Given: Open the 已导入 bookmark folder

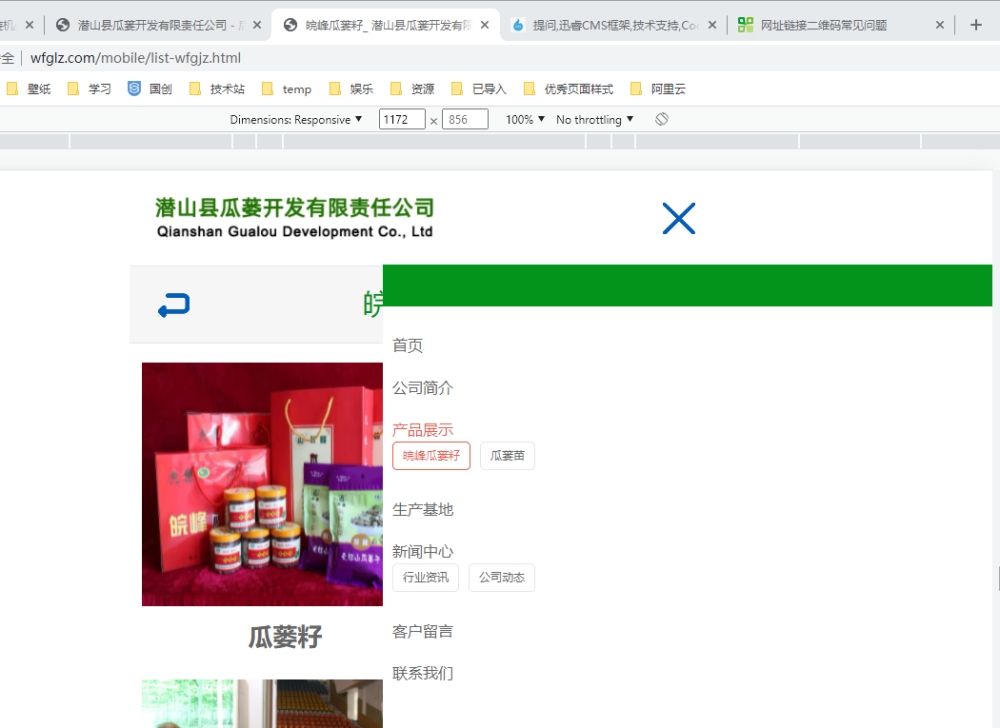Looking at the screenshot, I should click(x=479, y=89).
